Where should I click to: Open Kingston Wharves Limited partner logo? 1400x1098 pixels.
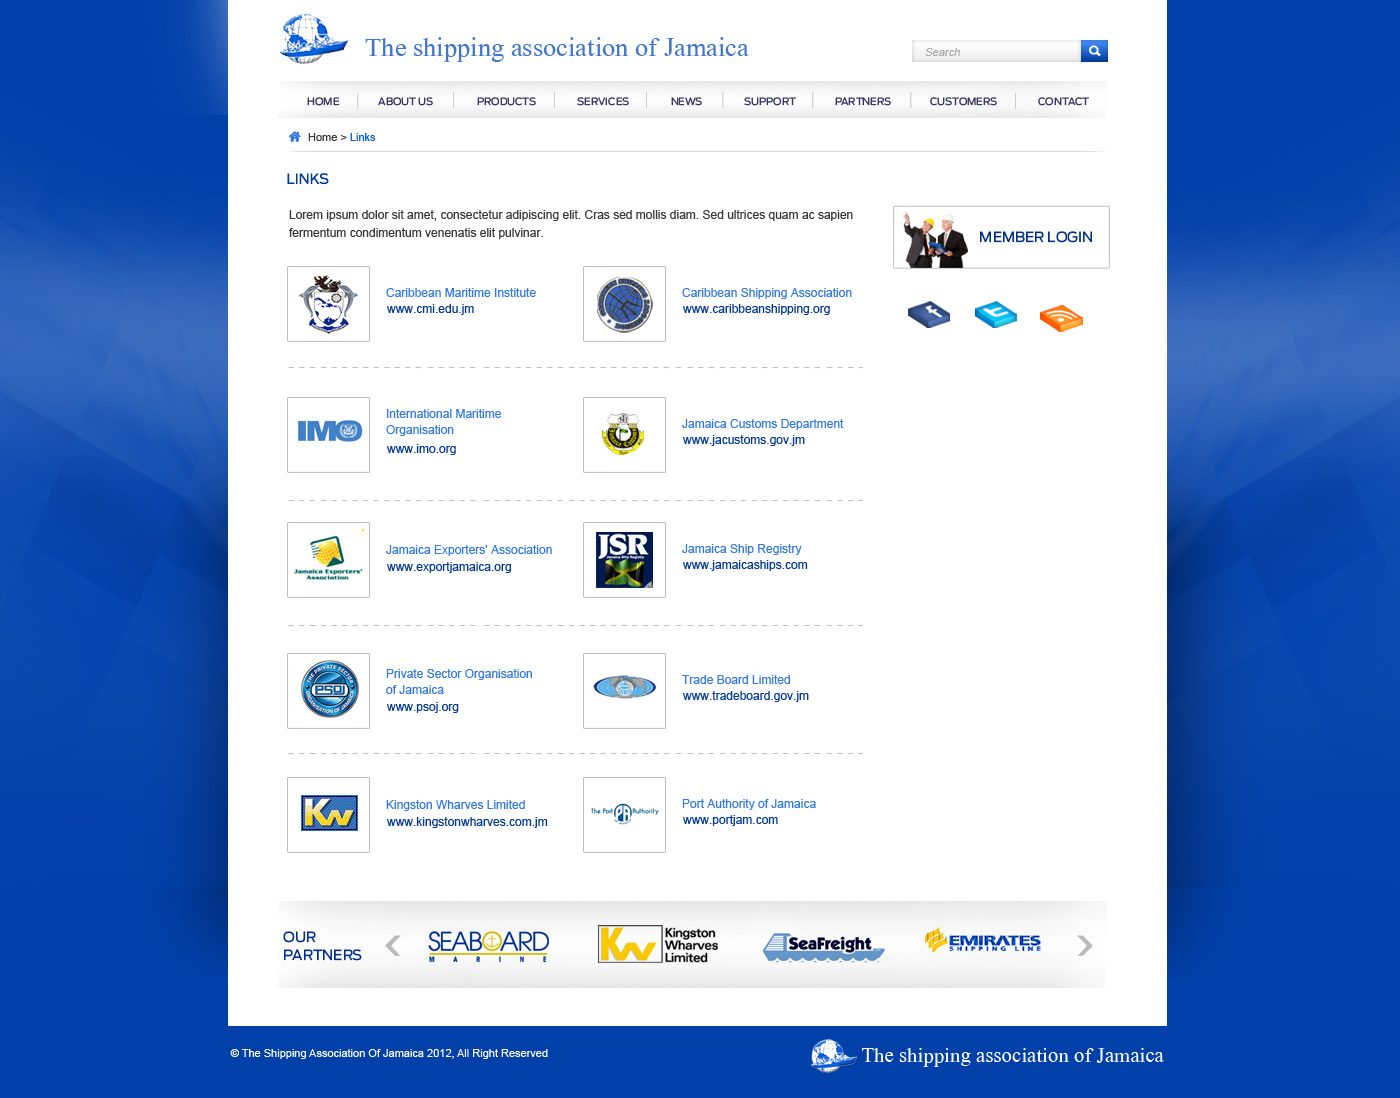[x=658, y=944]
